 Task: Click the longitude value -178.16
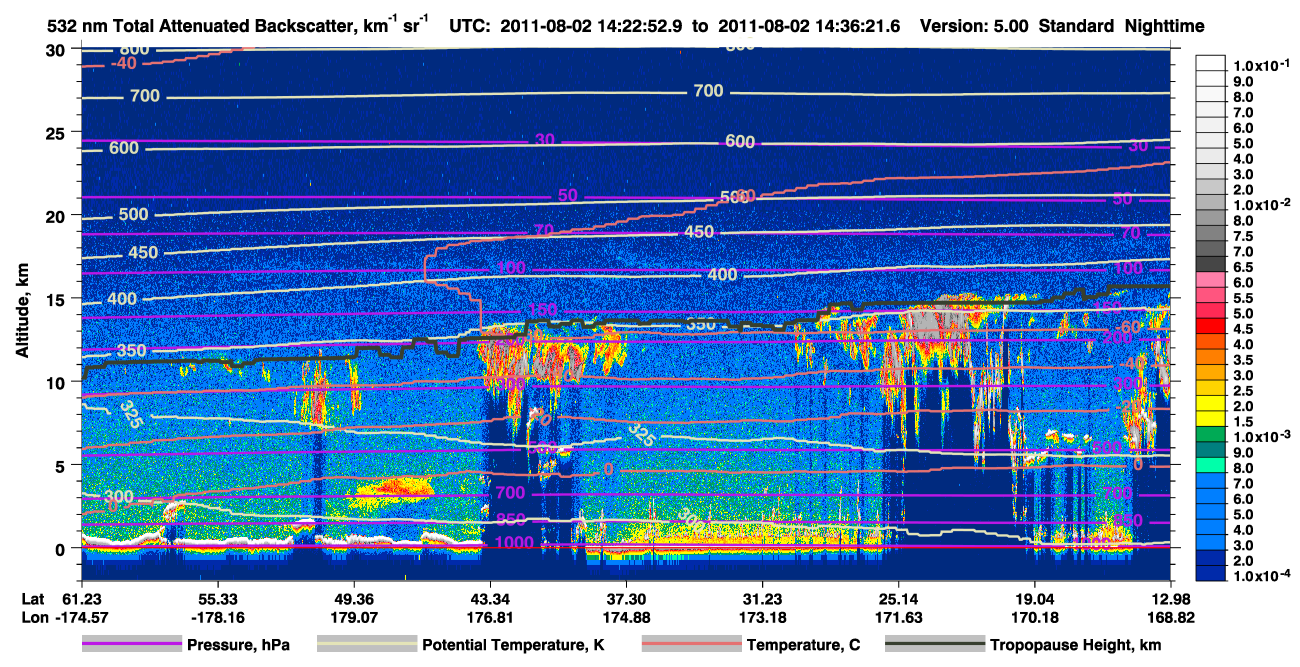coord(217,617)
